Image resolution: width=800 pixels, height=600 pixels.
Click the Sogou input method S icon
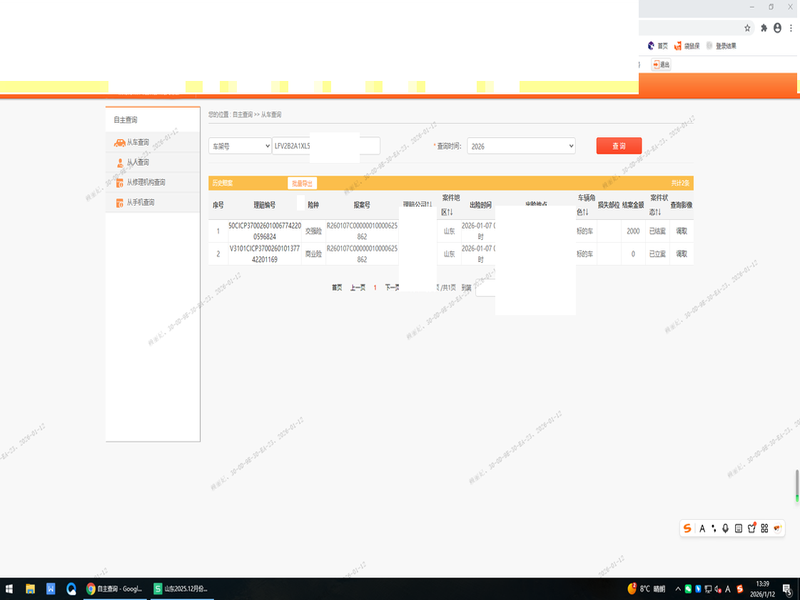coord(688,528)
